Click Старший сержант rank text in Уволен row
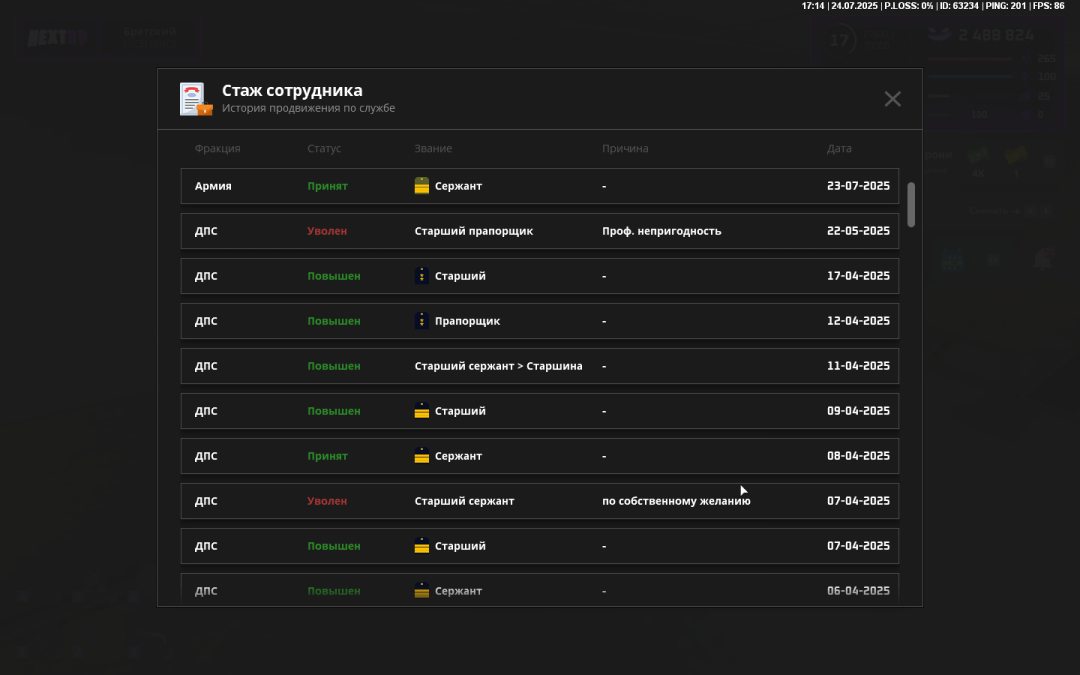This screenshot has height=675, width=1080. [x=464, y=501]
